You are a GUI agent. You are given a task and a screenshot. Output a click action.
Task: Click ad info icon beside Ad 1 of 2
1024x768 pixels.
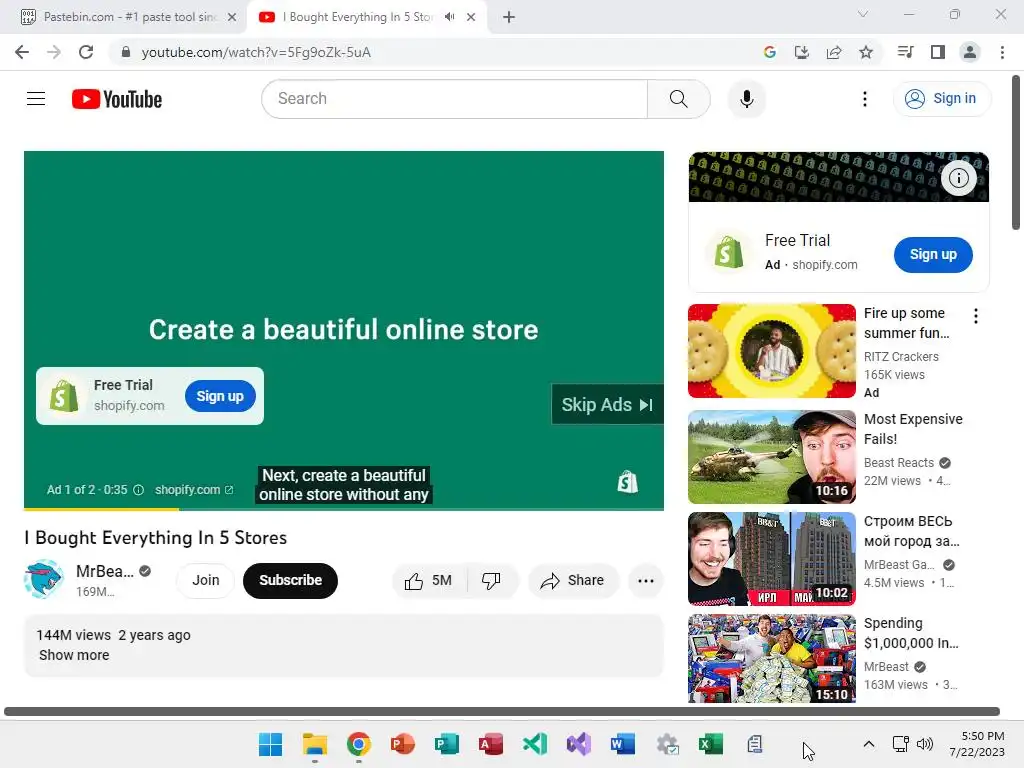click(x=138, y=490)
